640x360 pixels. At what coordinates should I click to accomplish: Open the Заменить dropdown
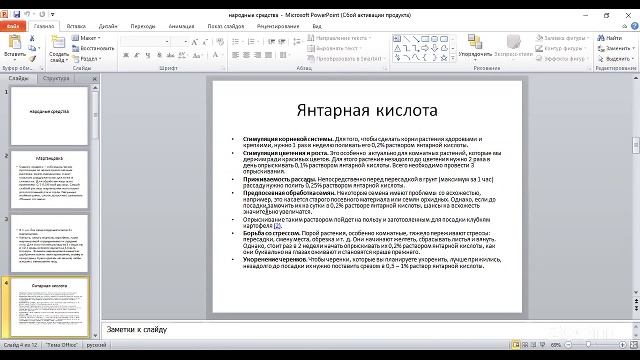click(x=616, y=48)
